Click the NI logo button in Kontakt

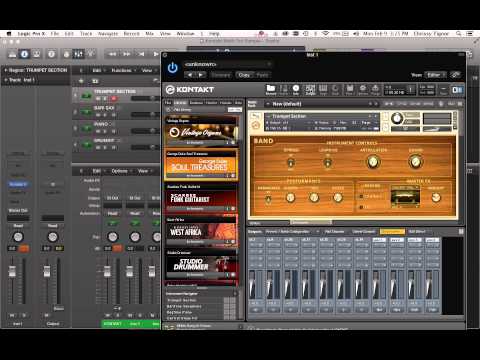point(457,89)
